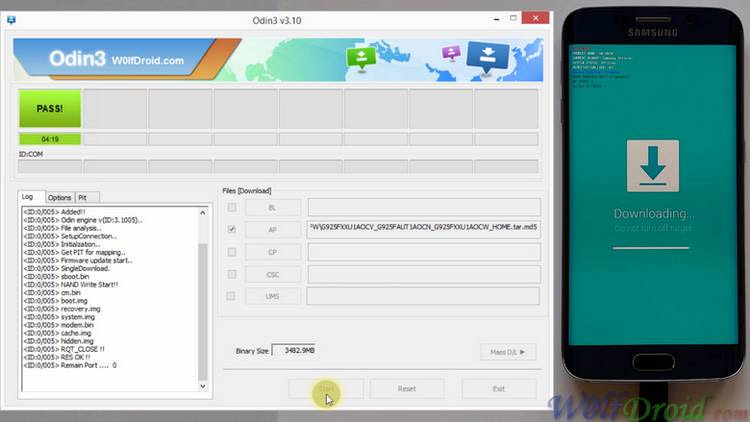The height and width of the screenshot is (422, 750).
Task: Click the green download icon in banner
Action: tap(361, 59)
